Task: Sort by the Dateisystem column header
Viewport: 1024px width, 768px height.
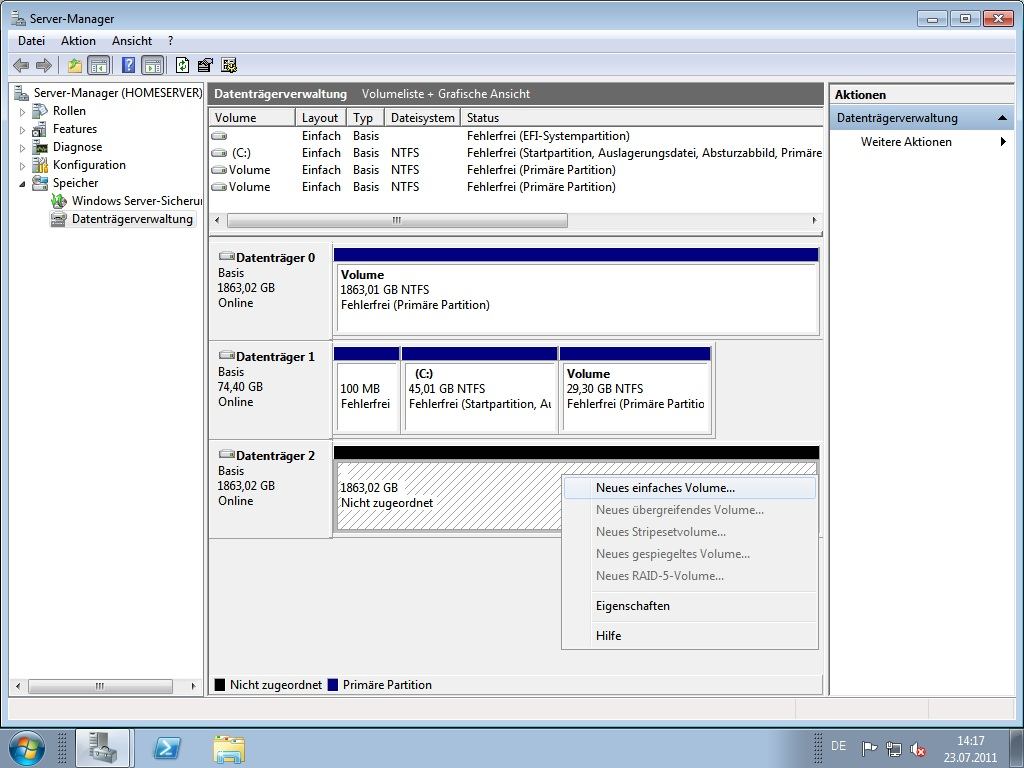Action: (422, 118)
